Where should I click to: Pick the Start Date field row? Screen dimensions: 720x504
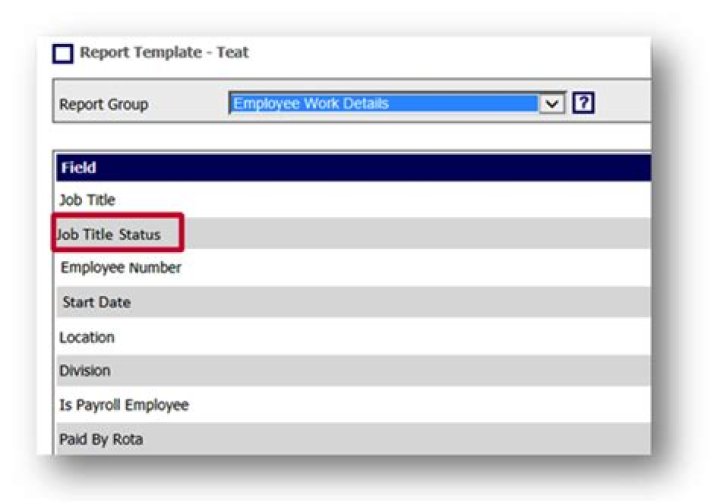pos(353,302)
